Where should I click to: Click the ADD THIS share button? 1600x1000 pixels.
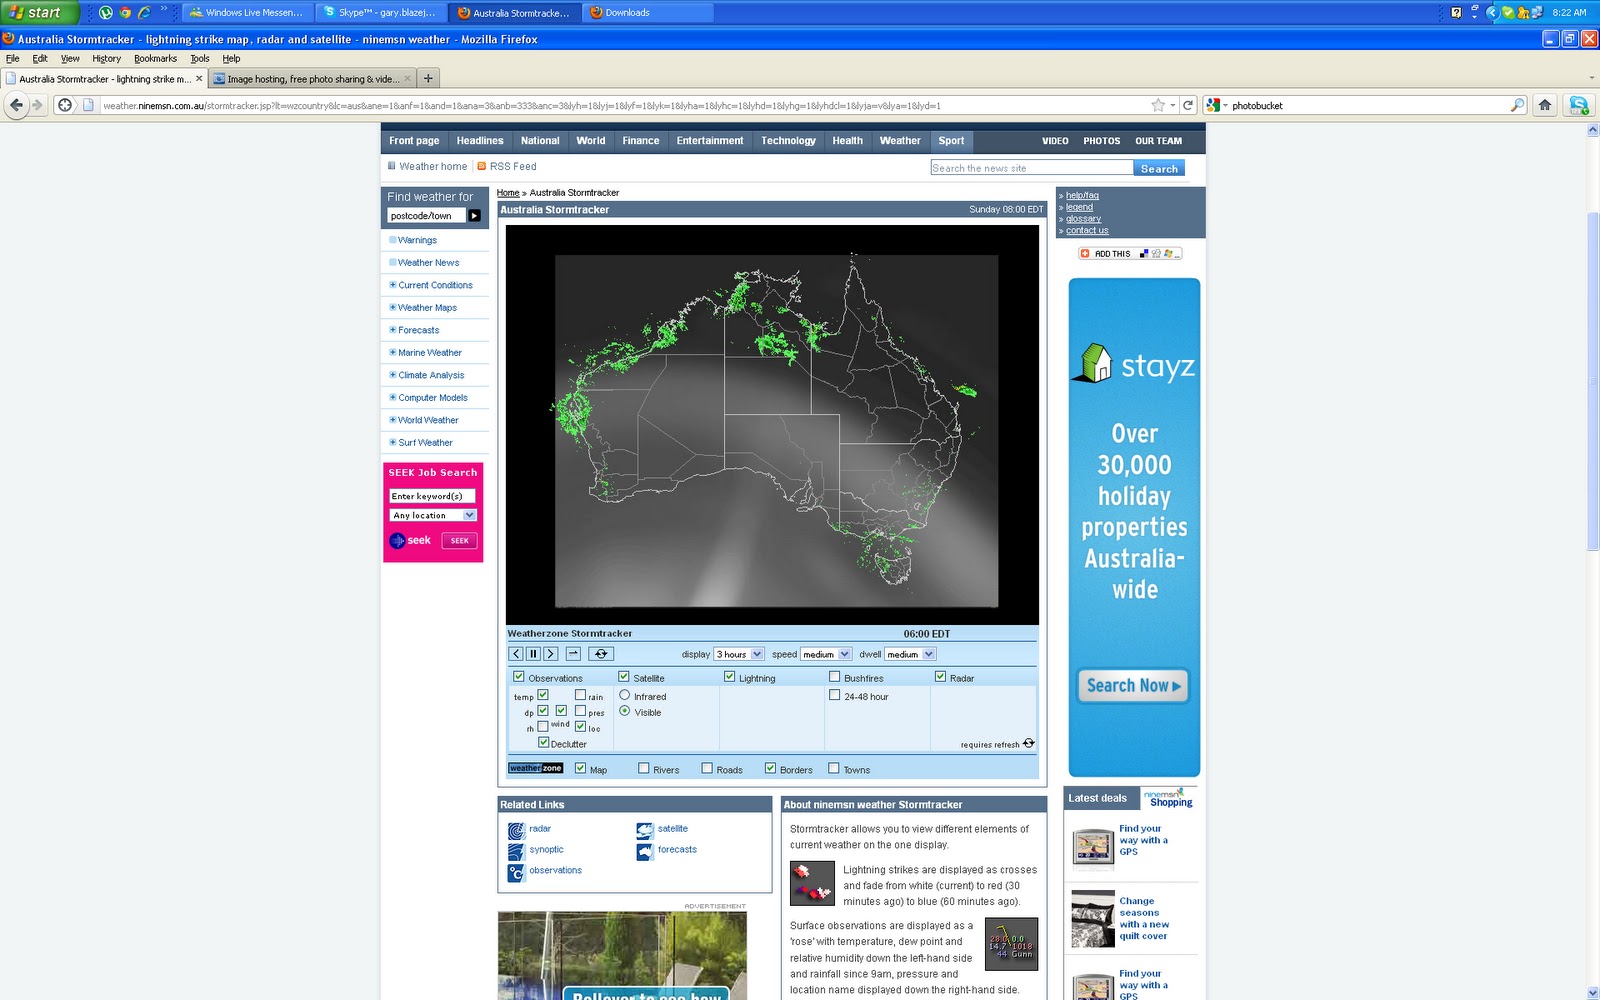(x=1130, y=253)
